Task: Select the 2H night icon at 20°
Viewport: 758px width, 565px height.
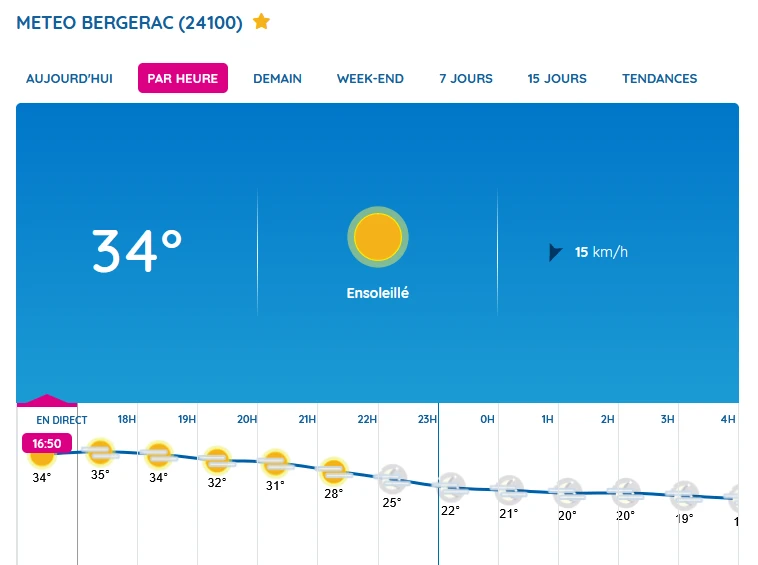Action: (568, 493)
